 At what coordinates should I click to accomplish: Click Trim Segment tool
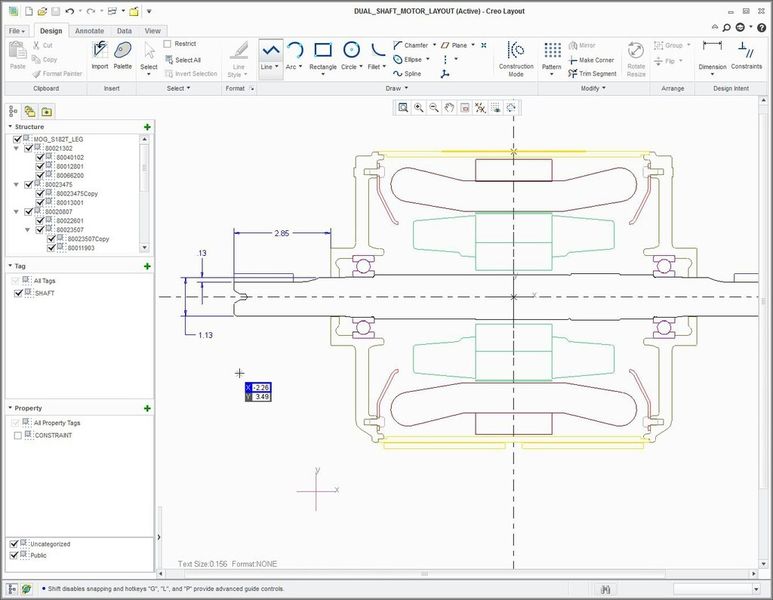click(592, 73)
